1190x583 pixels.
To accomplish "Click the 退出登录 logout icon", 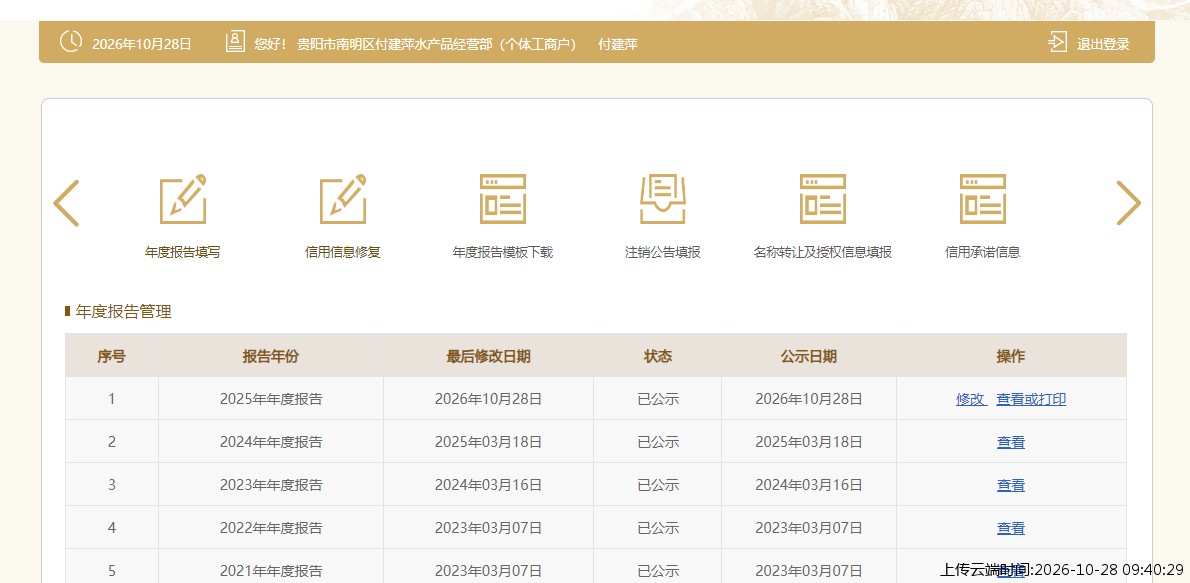I will pos(1057,42).
